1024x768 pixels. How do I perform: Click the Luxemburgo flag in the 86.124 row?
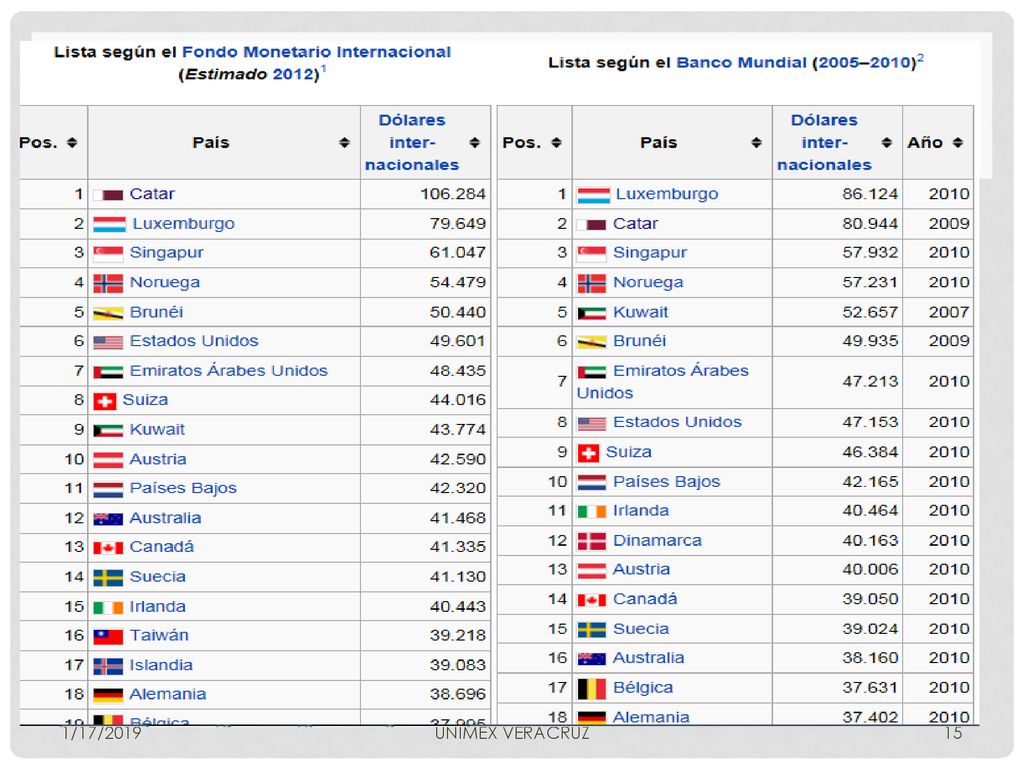(x=594, y=195)
